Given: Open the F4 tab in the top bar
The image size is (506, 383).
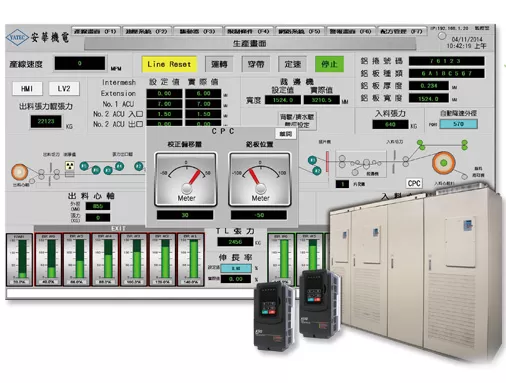Looking at the screenshot, I should tap(248, 31).
